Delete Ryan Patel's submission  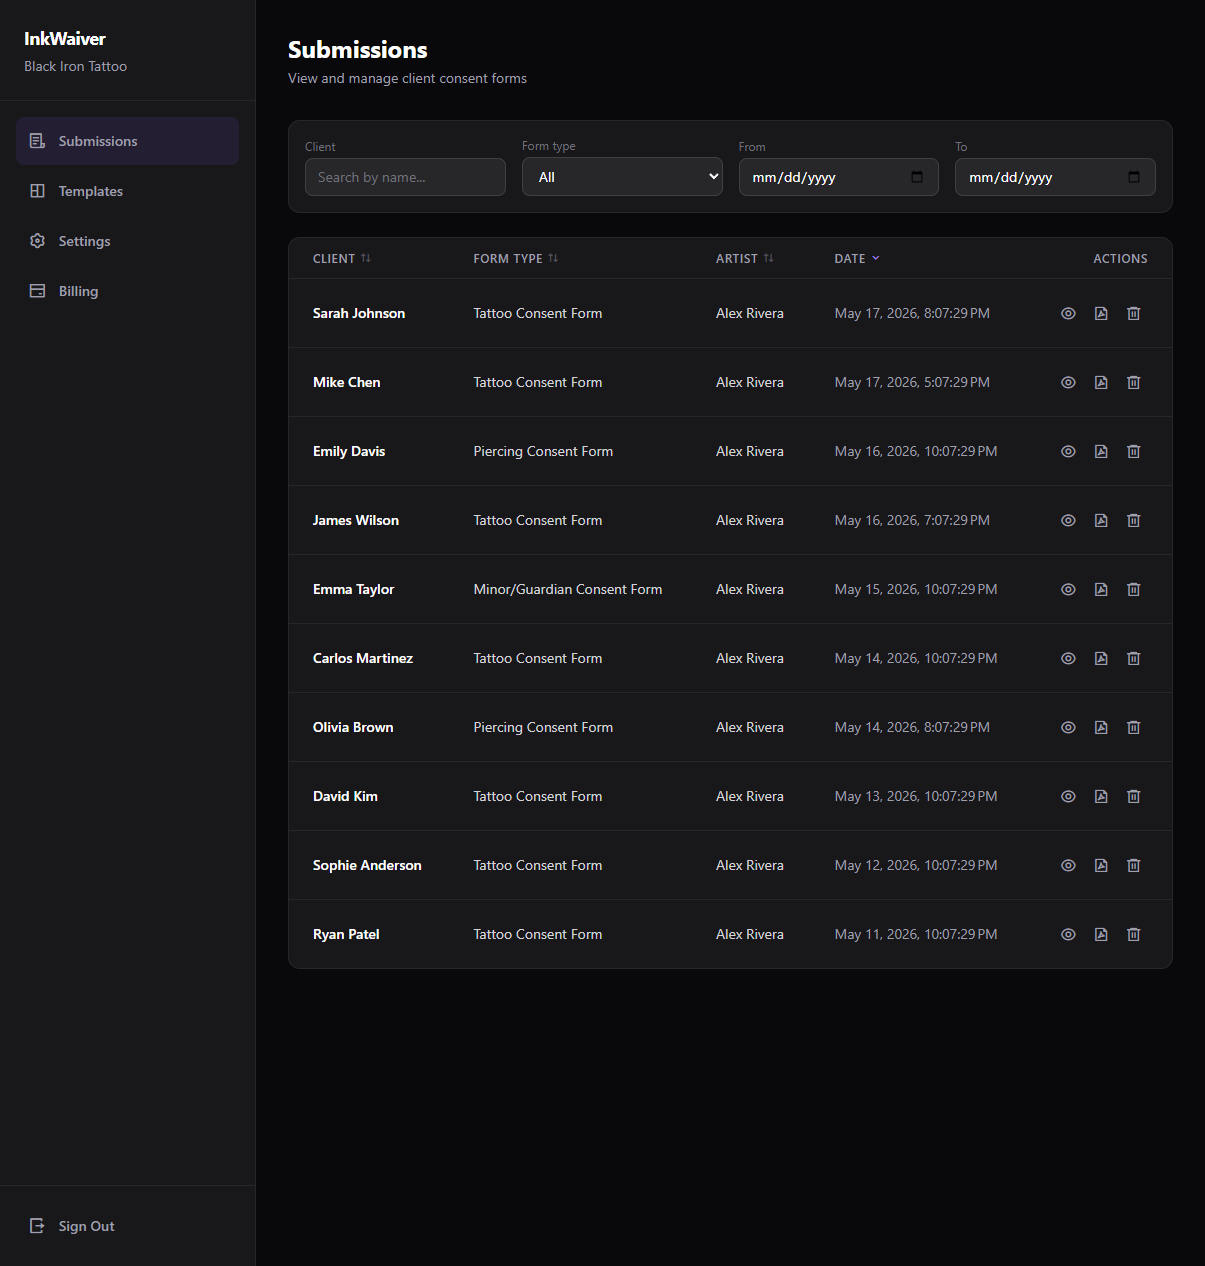pos(1134,934)
